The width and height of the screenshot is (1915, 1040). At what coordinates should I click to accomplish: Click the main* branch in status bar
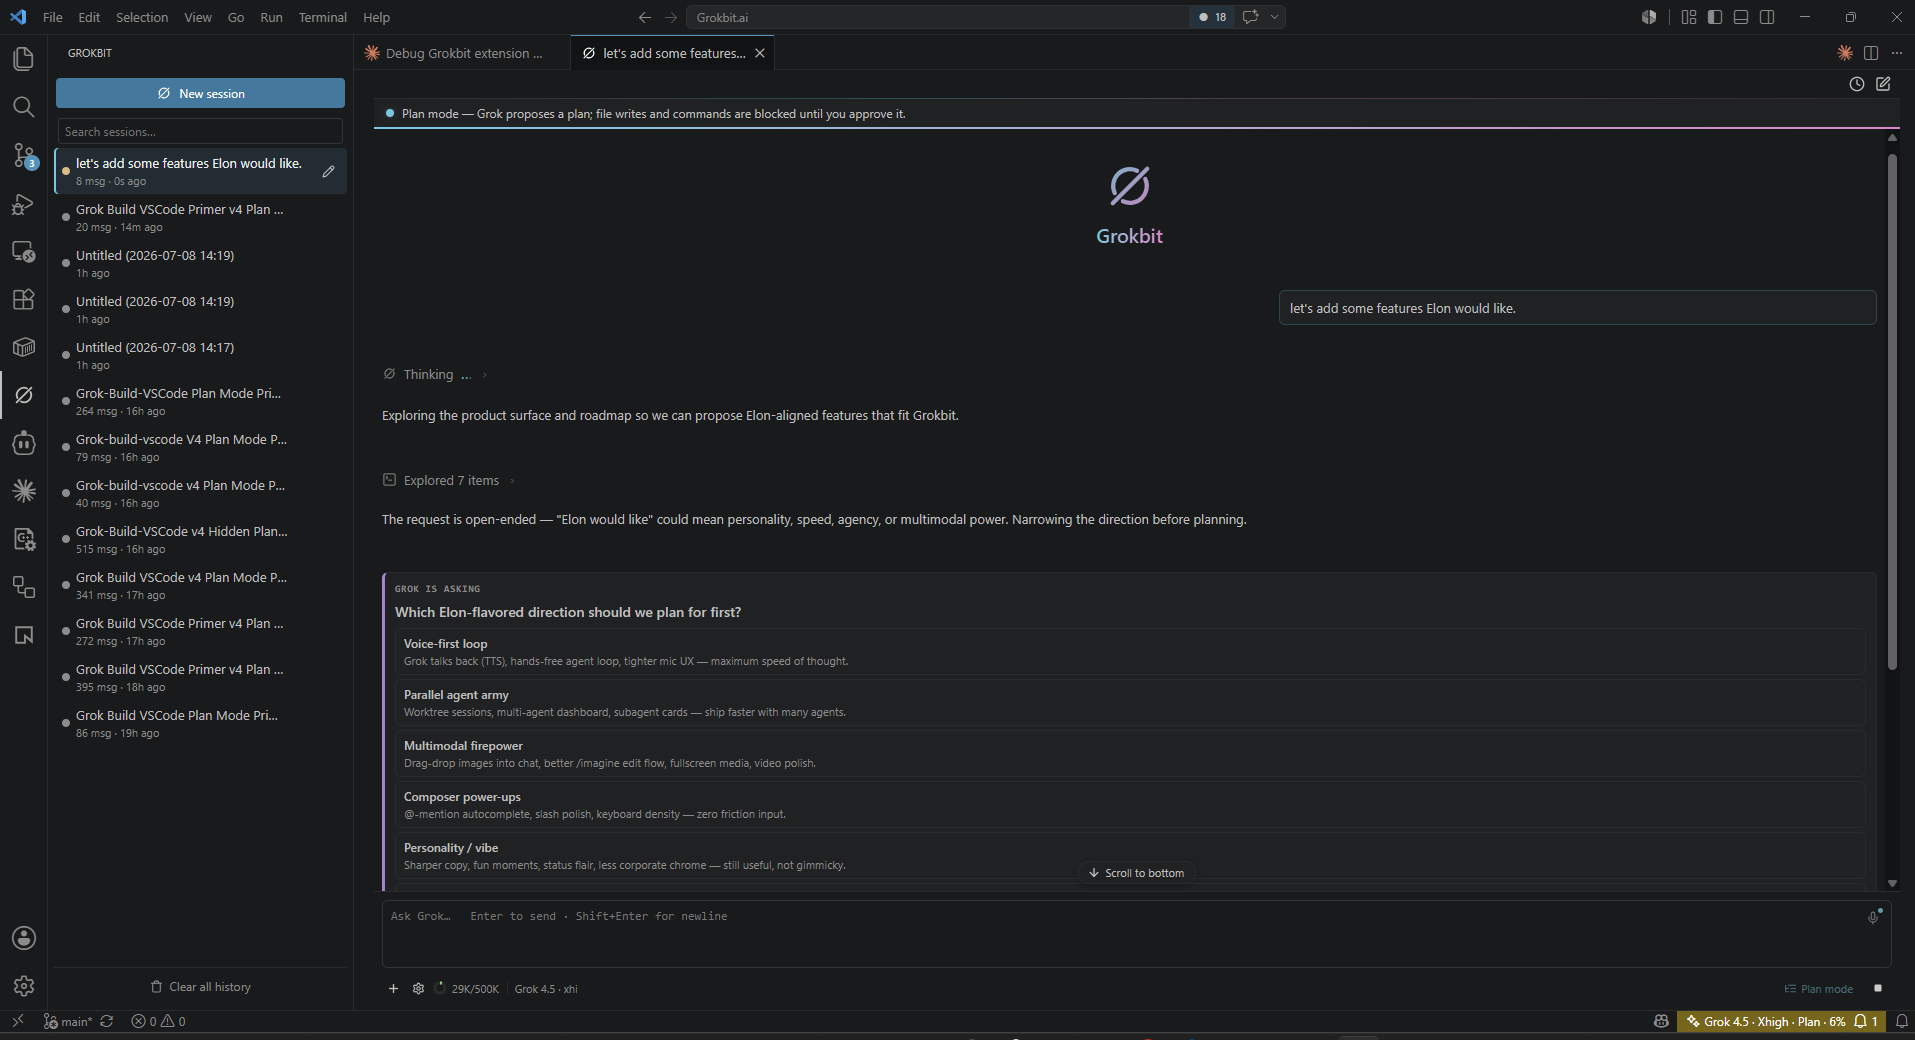pos(68,1021)
